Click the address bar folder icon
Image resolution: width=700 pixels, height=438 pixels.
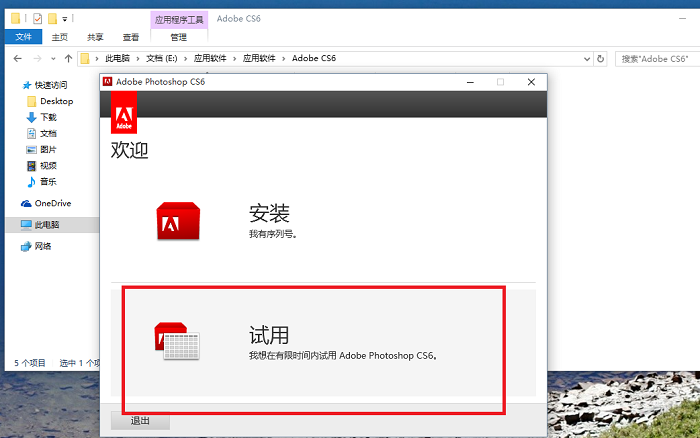[85, 58]
